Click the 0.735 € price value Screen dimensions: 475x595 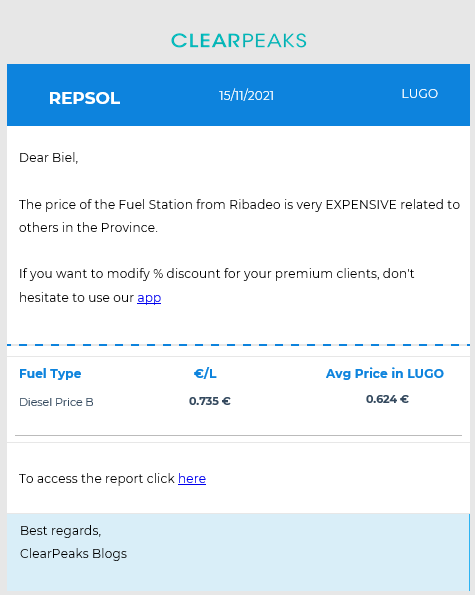tap(210, 401)
